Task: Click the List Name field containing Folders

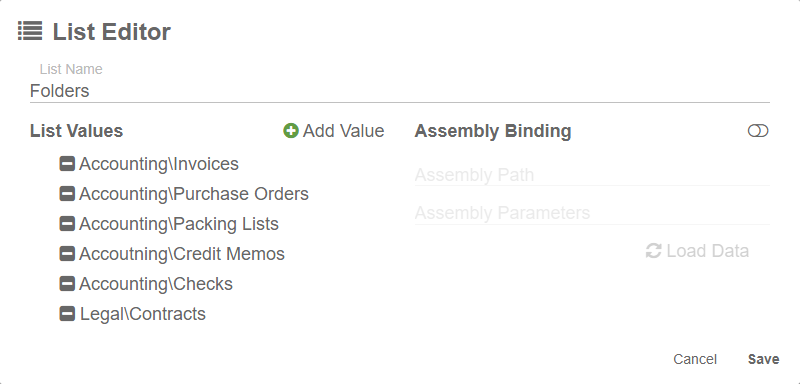Action: click(399, 91)
